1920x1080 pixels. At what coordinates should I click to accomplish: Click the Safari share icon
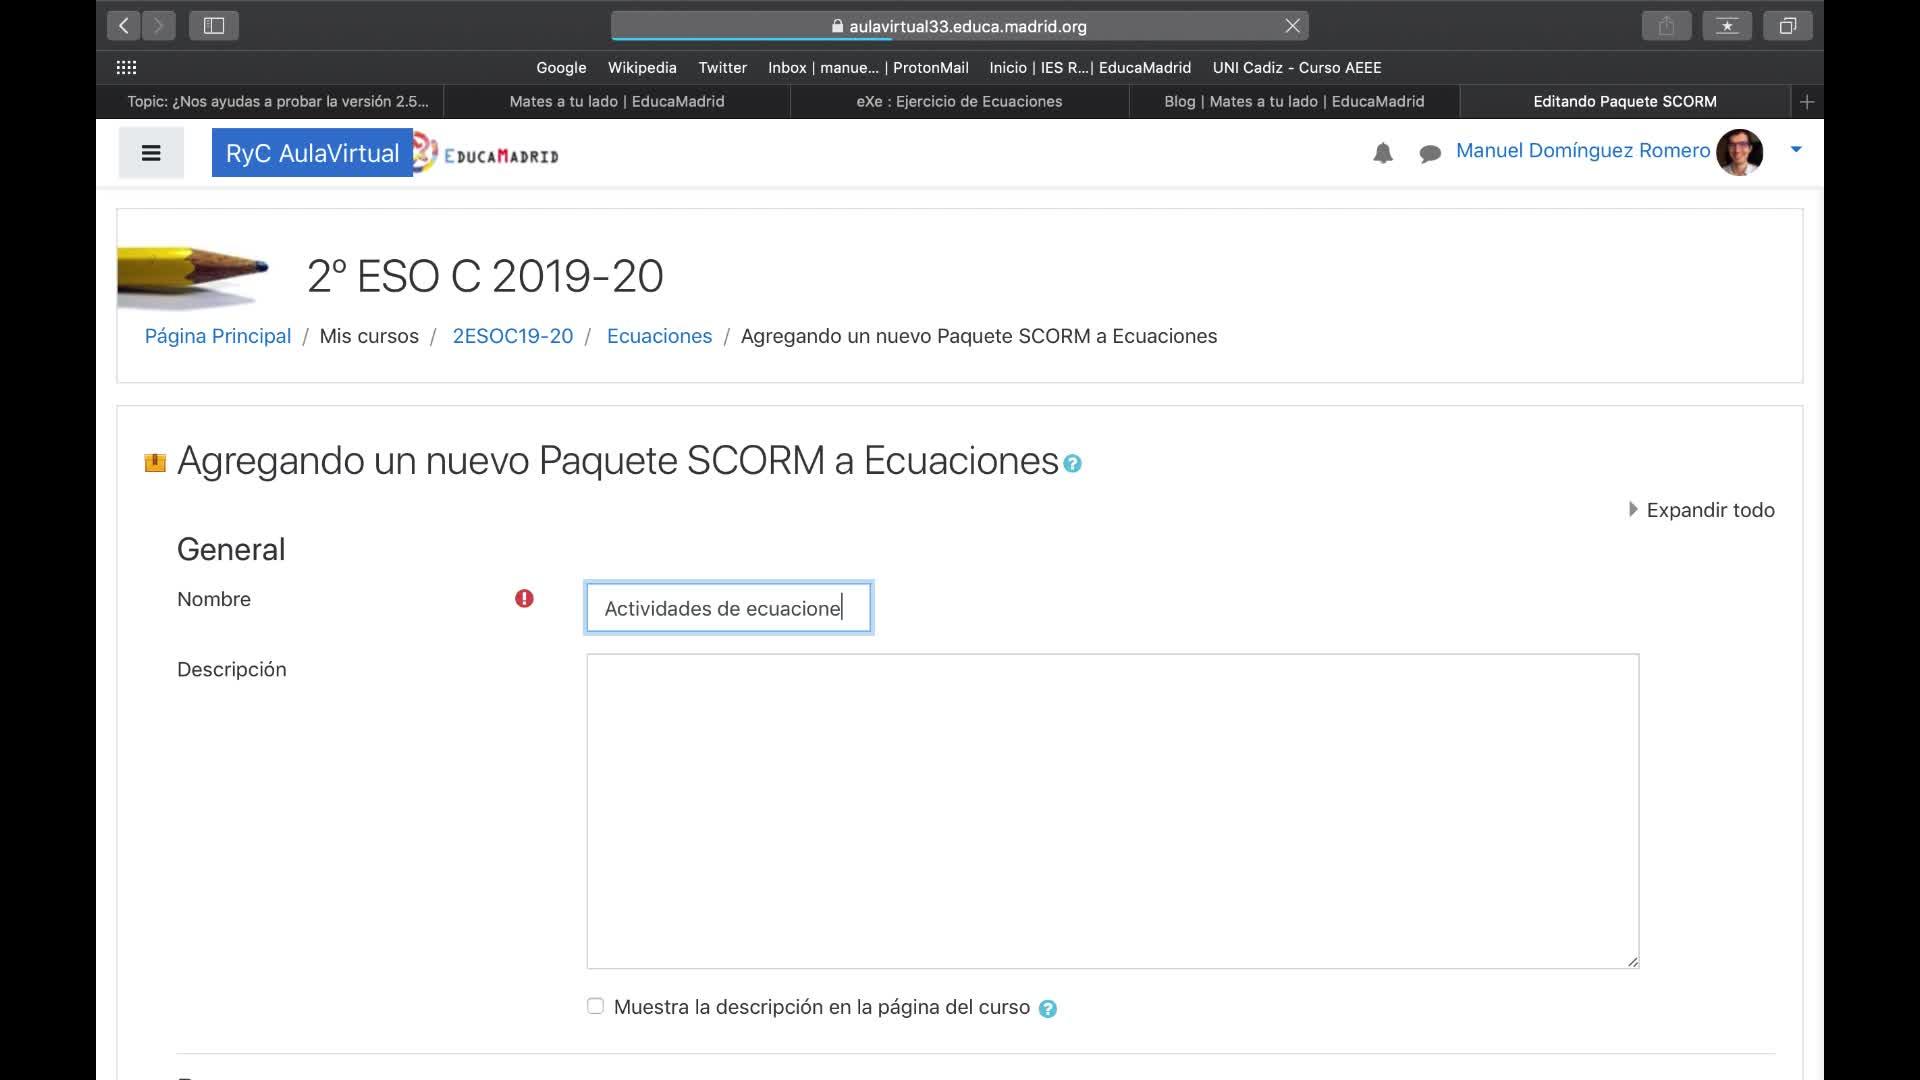[1665, 26]
